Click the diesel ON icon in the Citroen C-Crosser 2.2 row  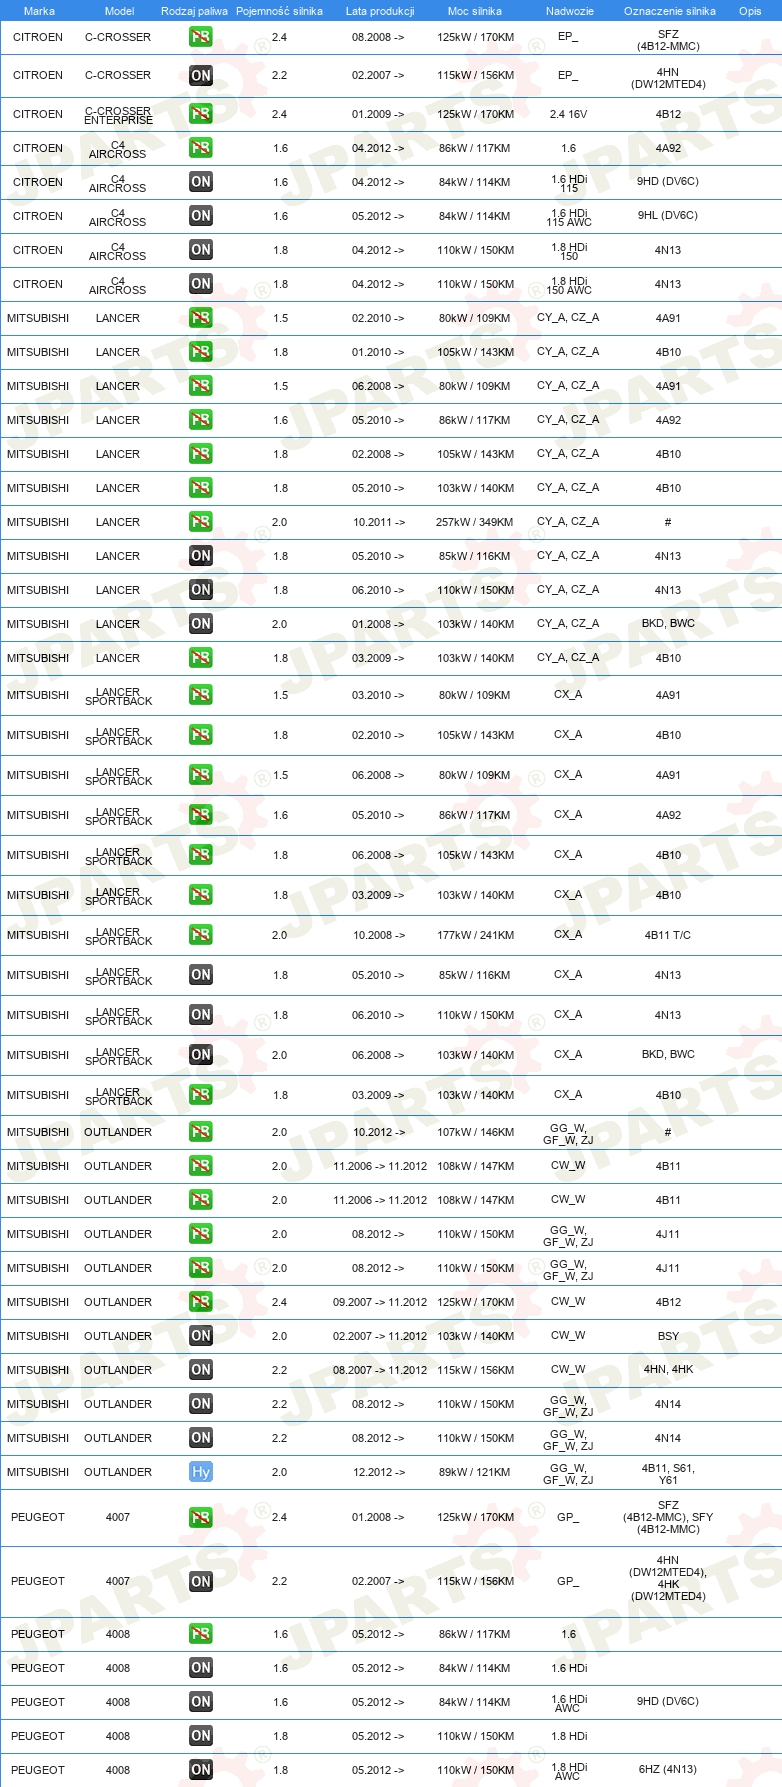(201, 75)
